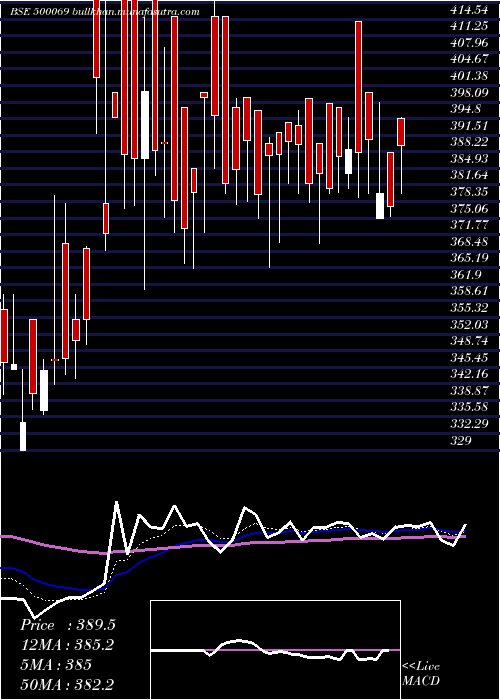Click the last red candlestick on the right
Image resolution: width=500 pixels, height=700 pixels.
pyautogui.click(x=401, y=132)
